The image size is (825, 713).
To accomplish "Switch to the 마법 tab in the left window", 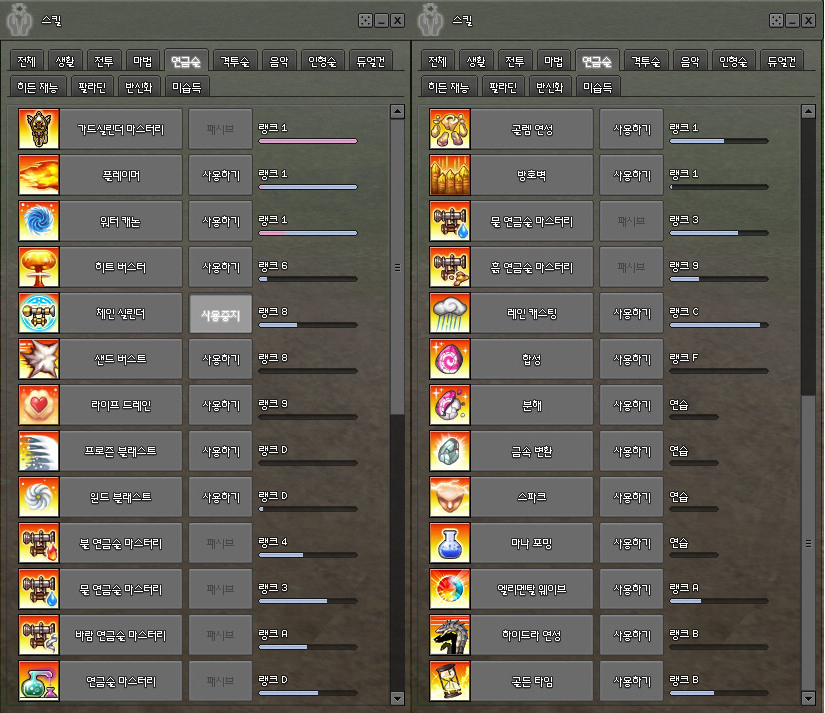I will tap(143, 60).
